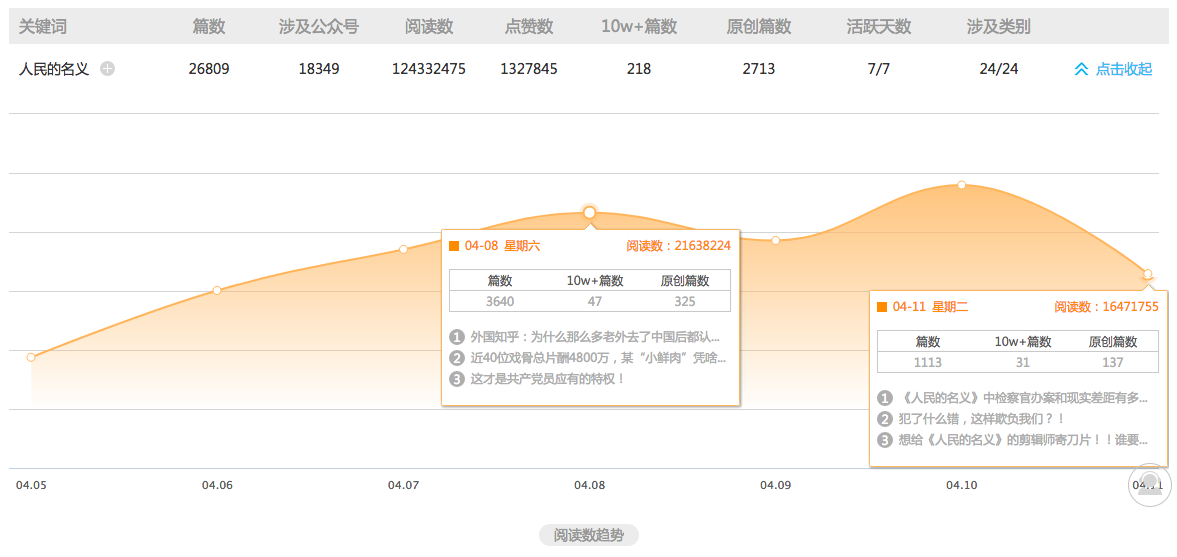
Task: Click the orange square beside 04-11 星期二
Action: [882, 307]
